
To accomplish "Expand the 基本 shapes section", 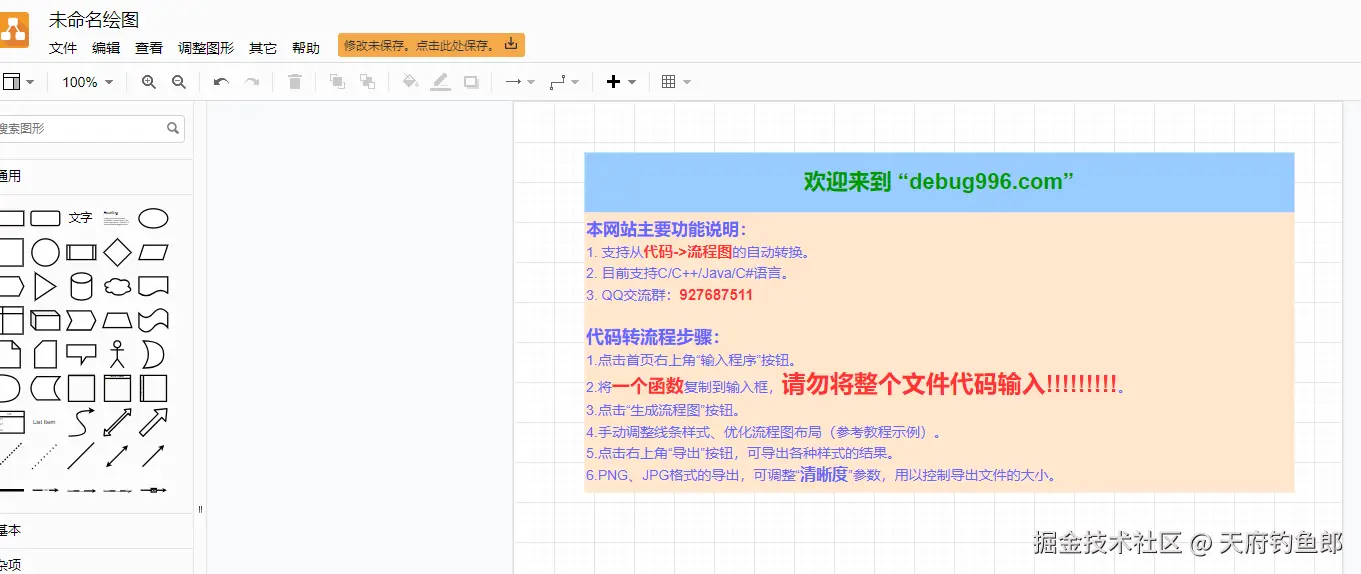I will click(96, 530).
